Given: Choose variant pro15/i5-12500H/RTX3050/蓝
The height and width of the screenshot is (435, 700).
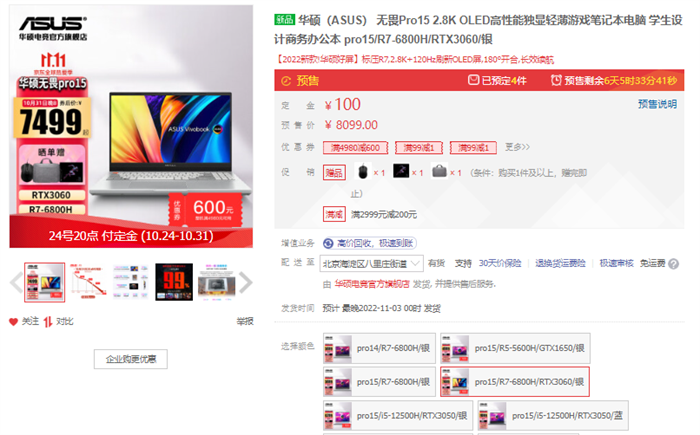Looking at the screenshot, I should click(553, 416).
